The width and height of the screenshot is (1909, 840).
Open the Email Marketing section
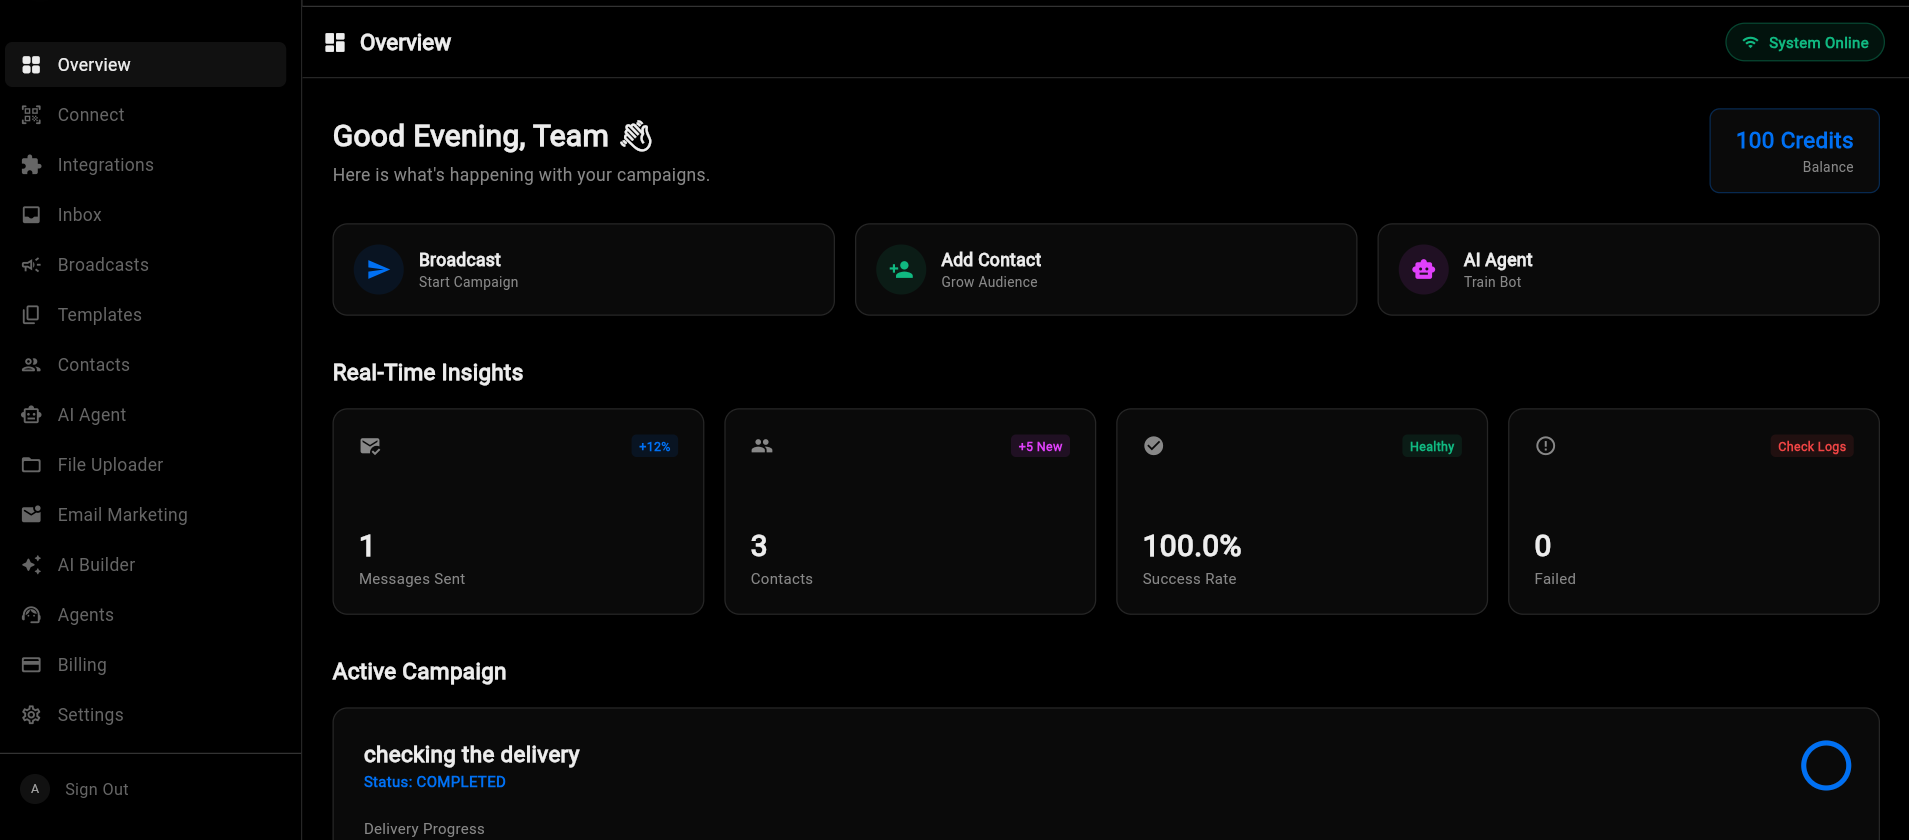pos(122,515)
